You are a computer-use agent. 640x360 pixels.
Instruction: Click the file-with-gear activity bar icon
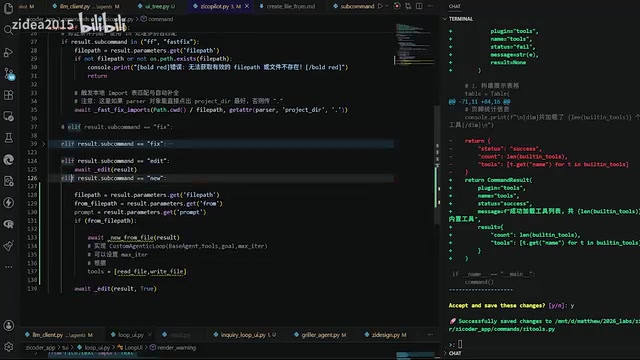point(8,181)
